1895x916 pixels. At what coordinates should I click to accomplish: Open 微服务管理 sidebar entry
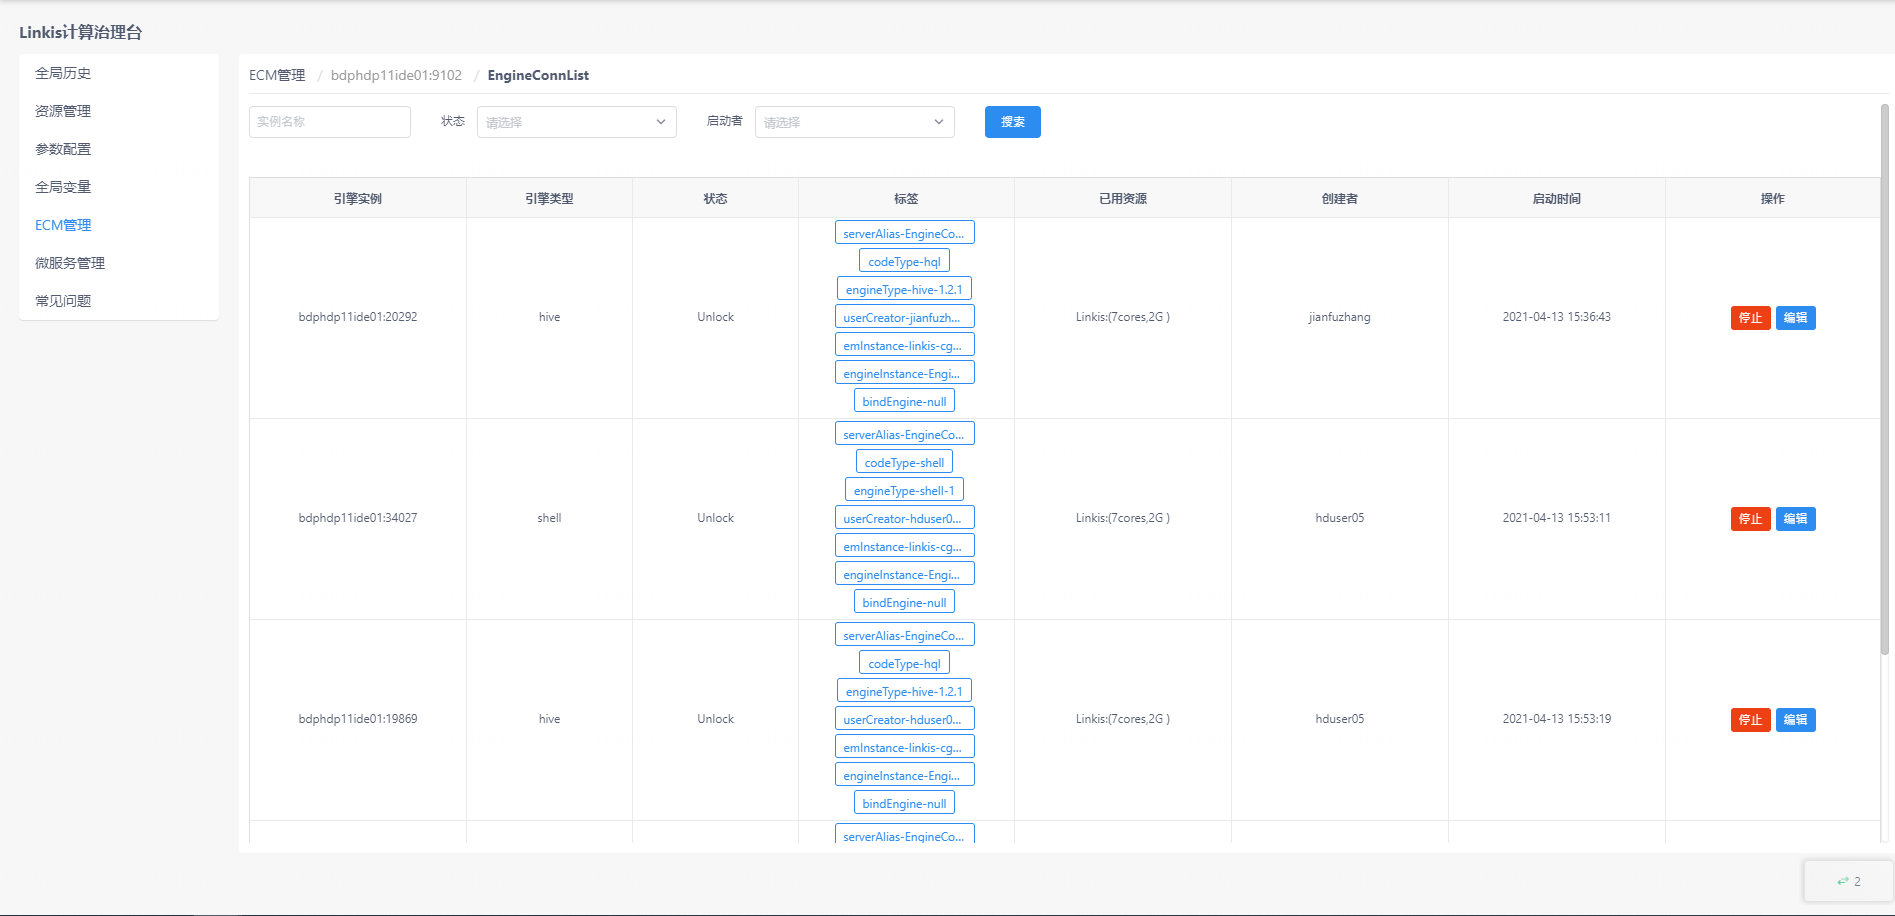tap(70, 263)
